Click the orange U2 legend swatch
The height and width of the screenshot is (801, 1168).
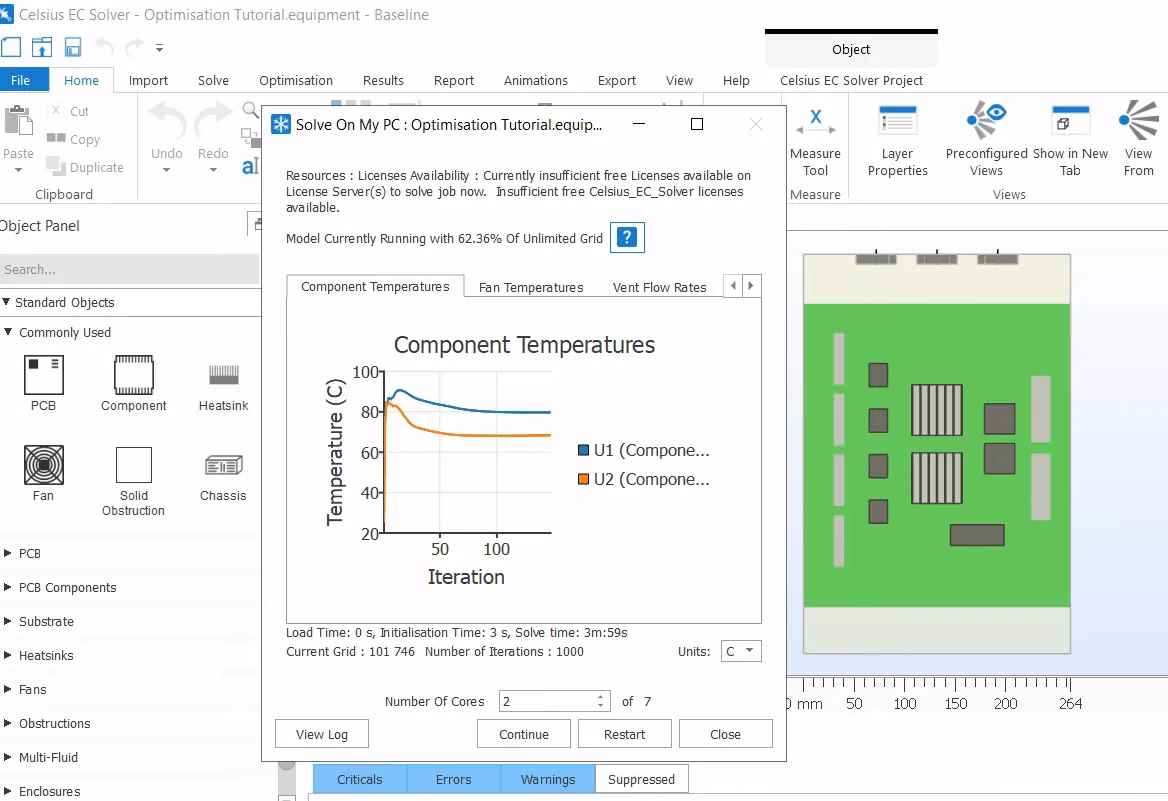click(583, 479)
